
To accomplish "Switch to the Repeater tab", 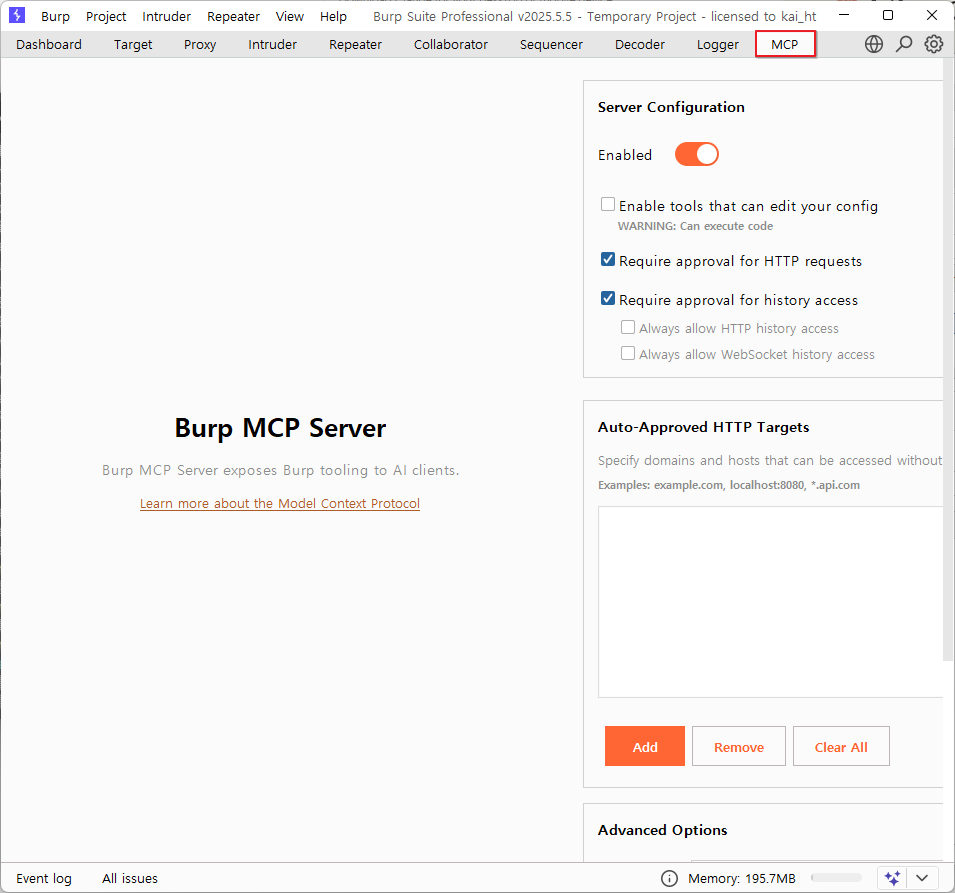I will (x=355, y=44).
